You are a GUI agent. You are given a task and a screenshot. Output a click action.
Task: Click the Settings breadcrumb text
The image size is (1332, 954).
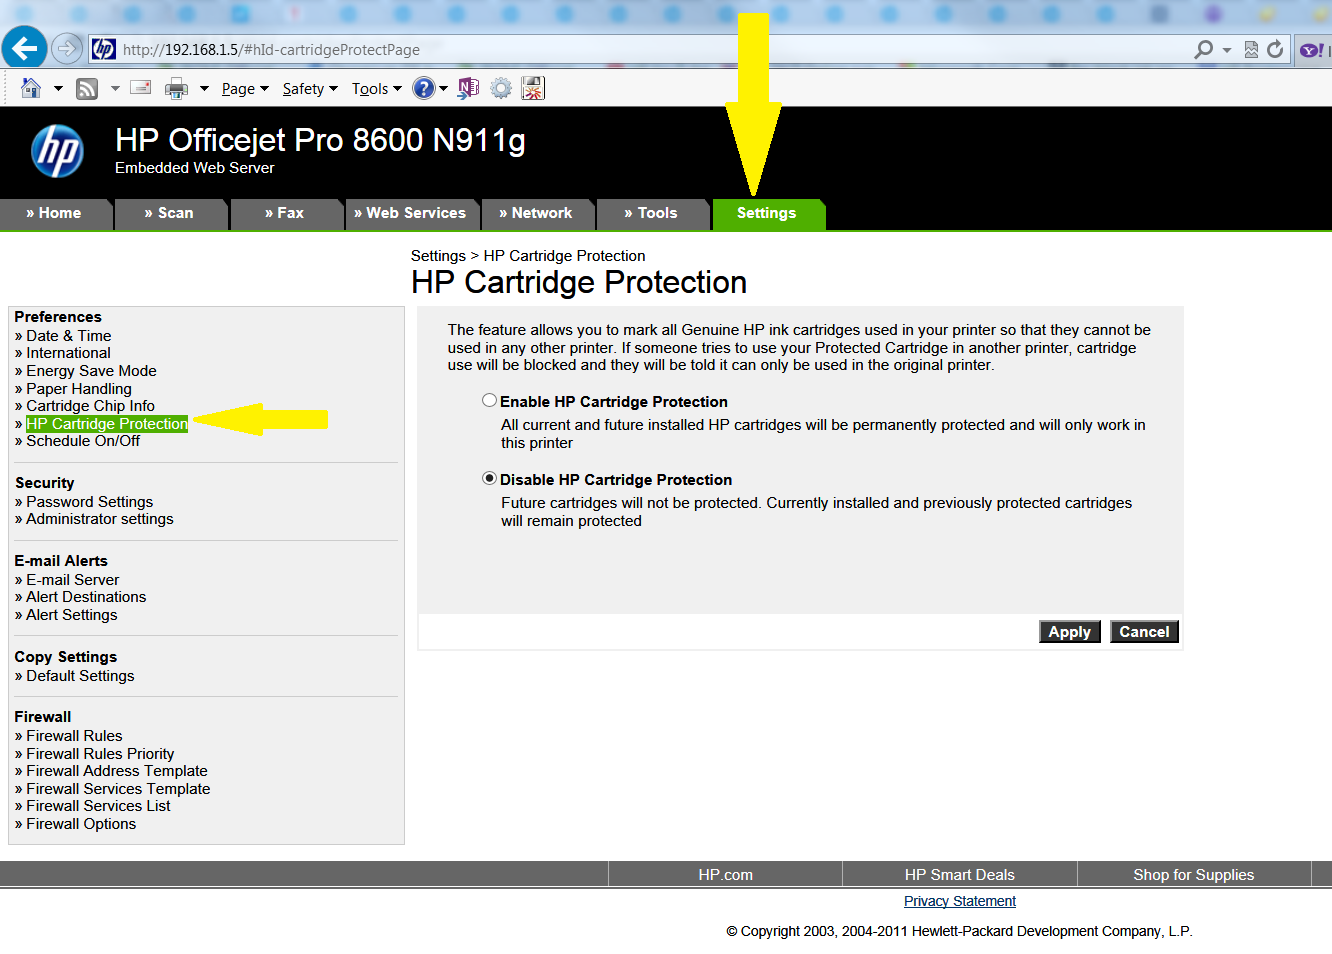(438, 256)
